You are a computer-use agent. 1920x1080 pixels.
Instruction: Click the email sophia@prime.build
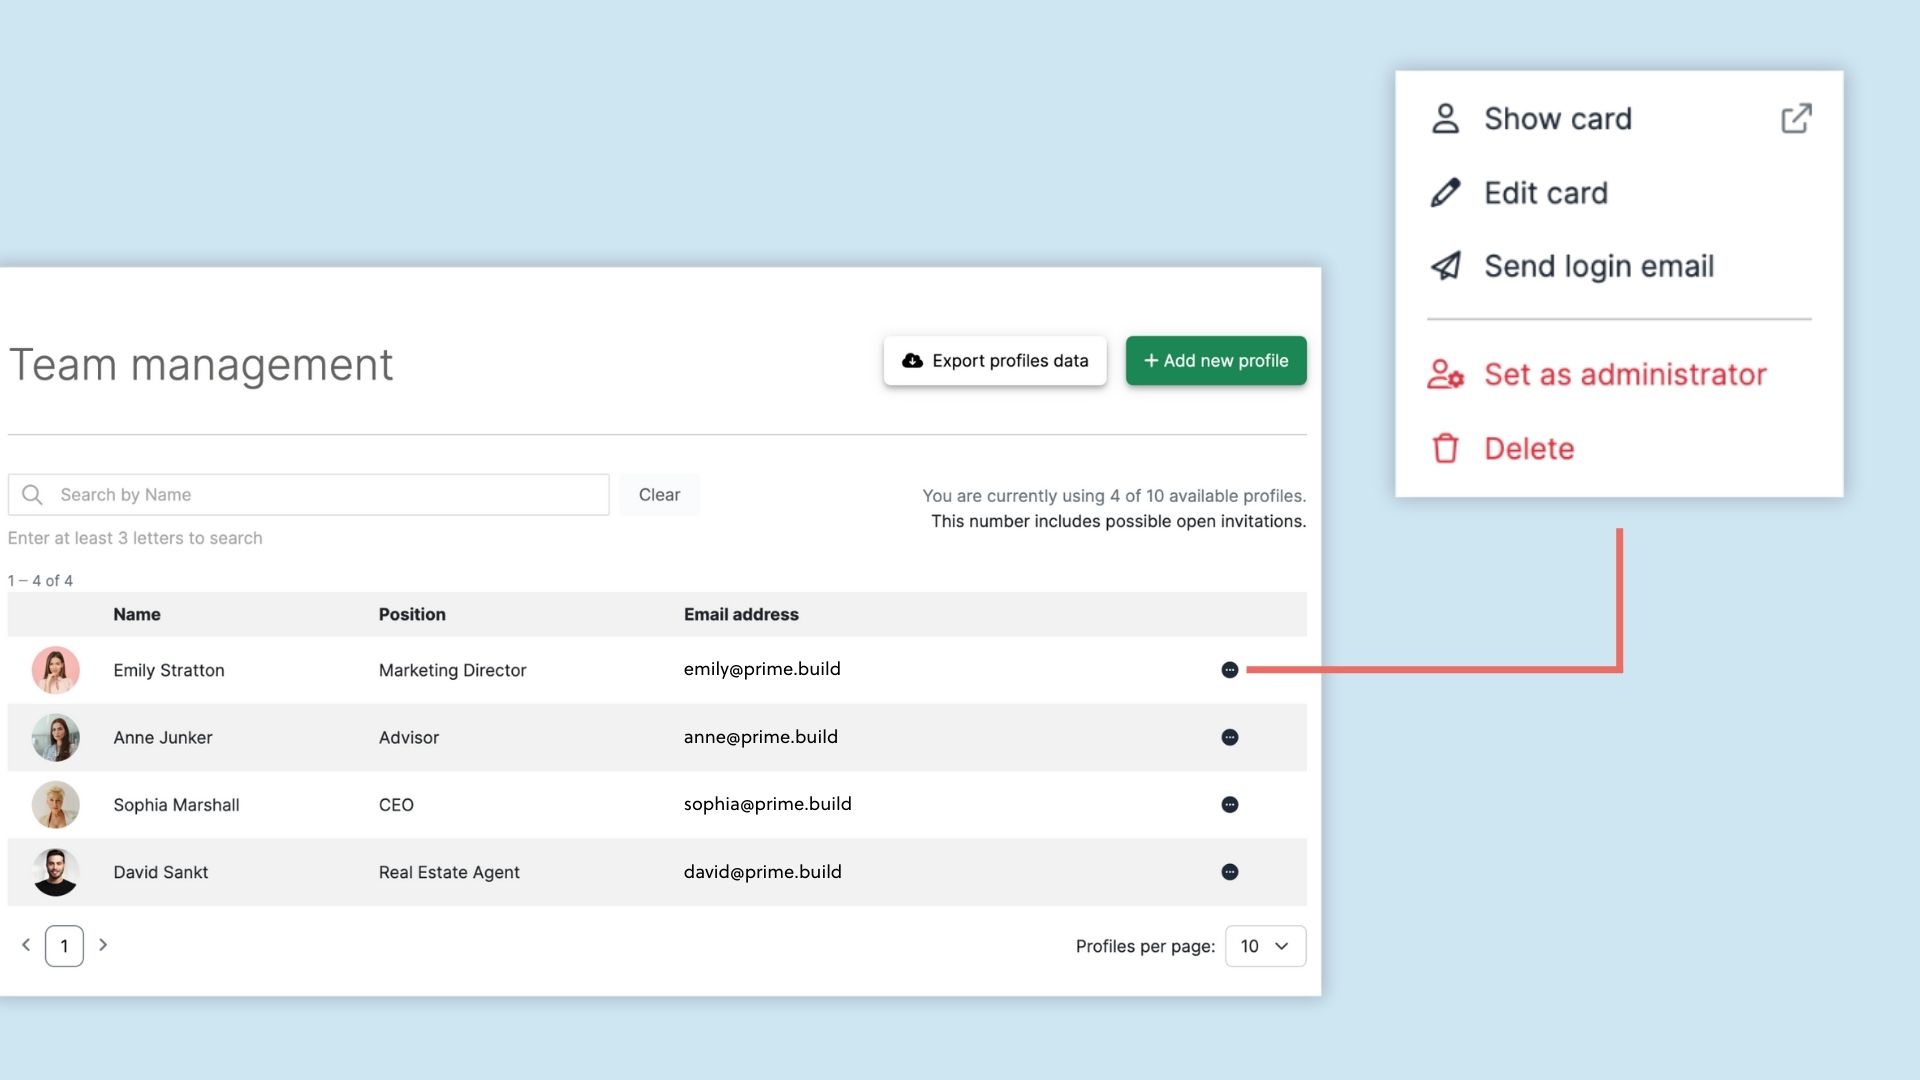pos(768,804)
